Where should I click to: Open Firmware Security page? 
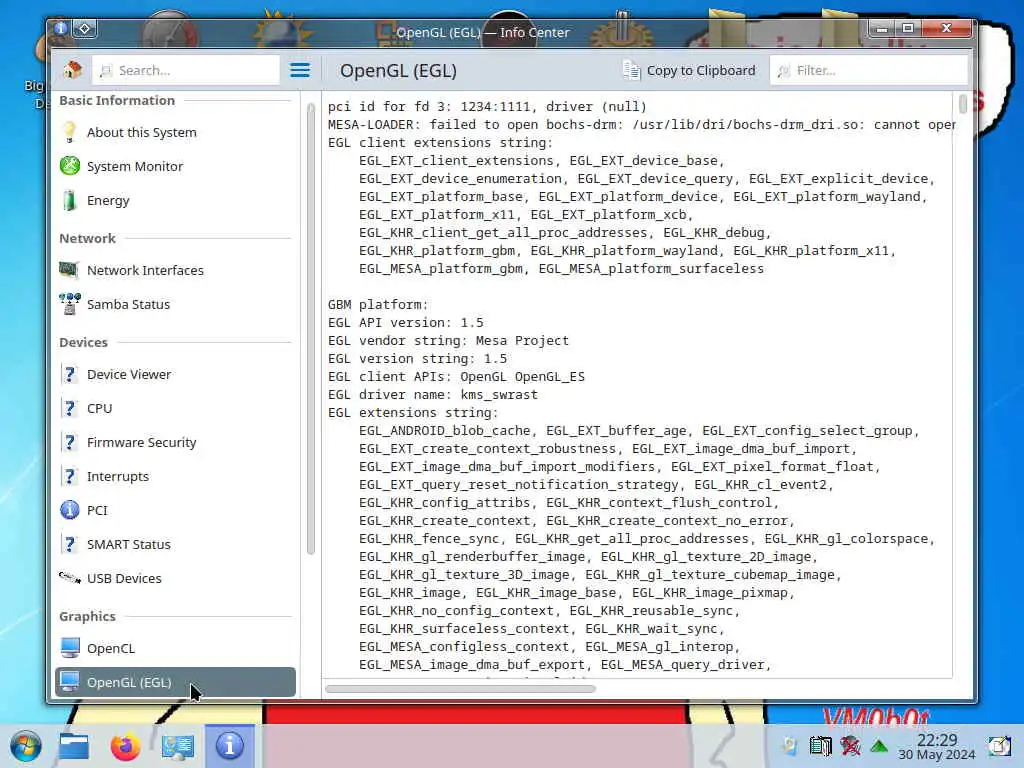[175, 441]
